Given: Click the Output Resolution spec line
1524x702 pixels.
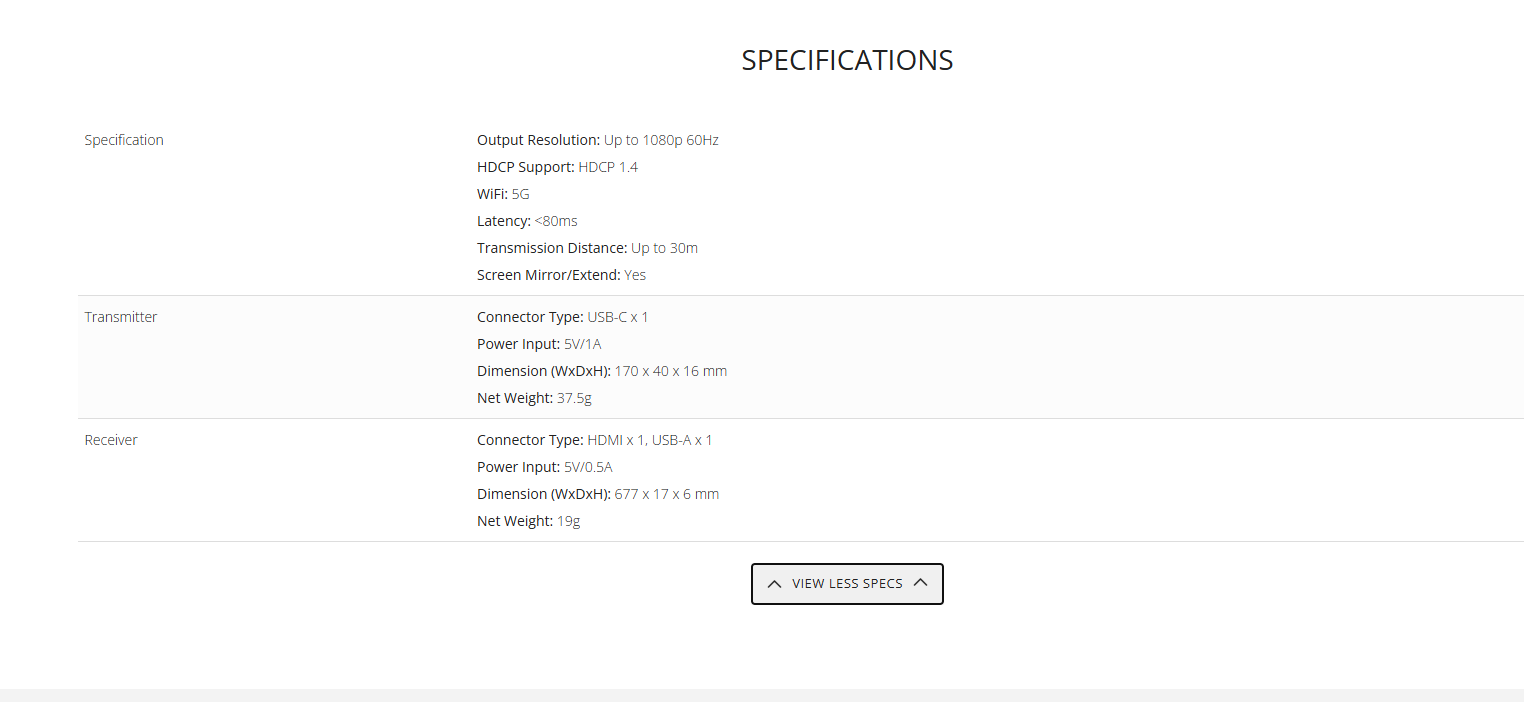Looking at the screenshot, I should tap(598, 140).
